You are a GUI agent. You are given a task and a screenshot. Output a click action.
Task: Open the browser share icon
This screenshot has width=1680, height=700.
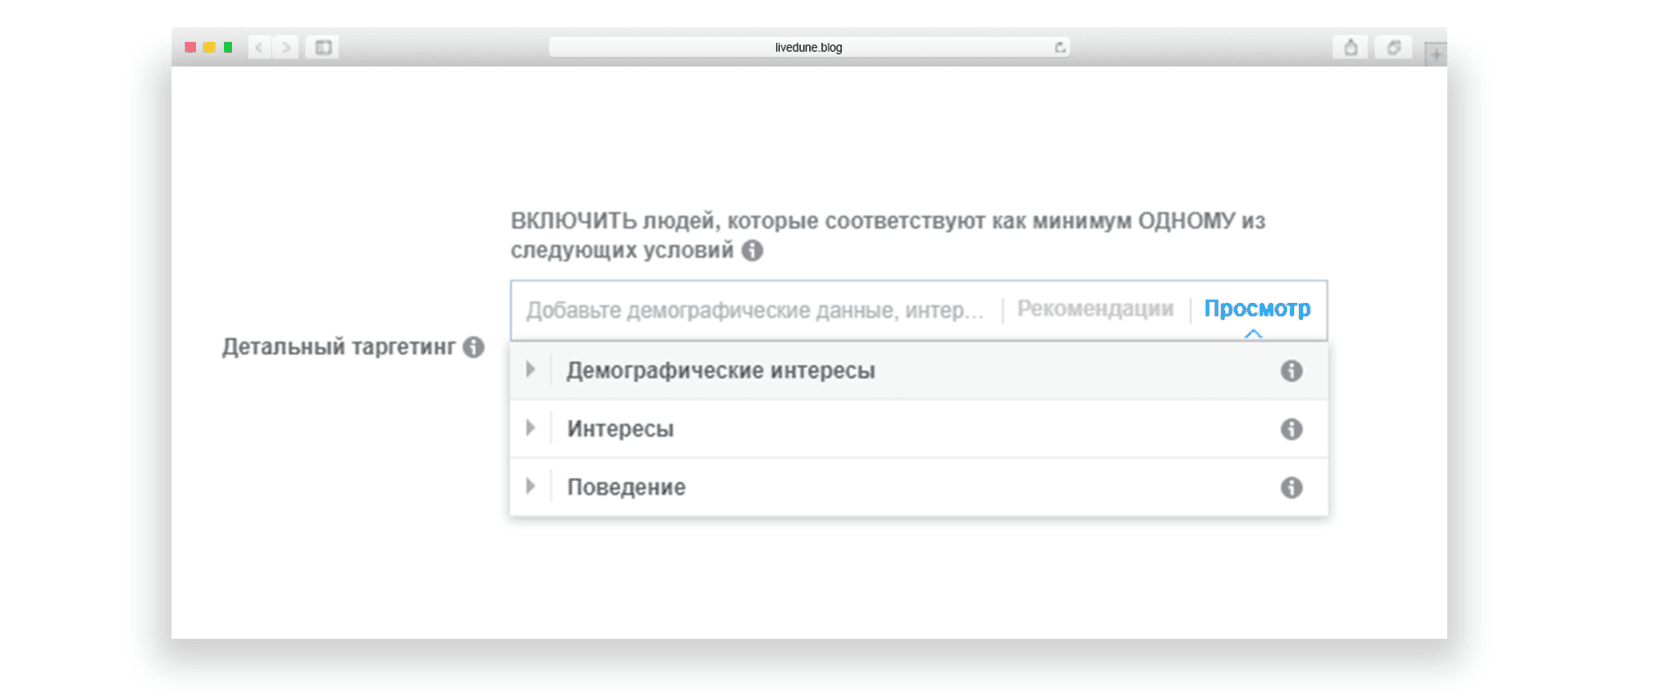click(1350, 47)
